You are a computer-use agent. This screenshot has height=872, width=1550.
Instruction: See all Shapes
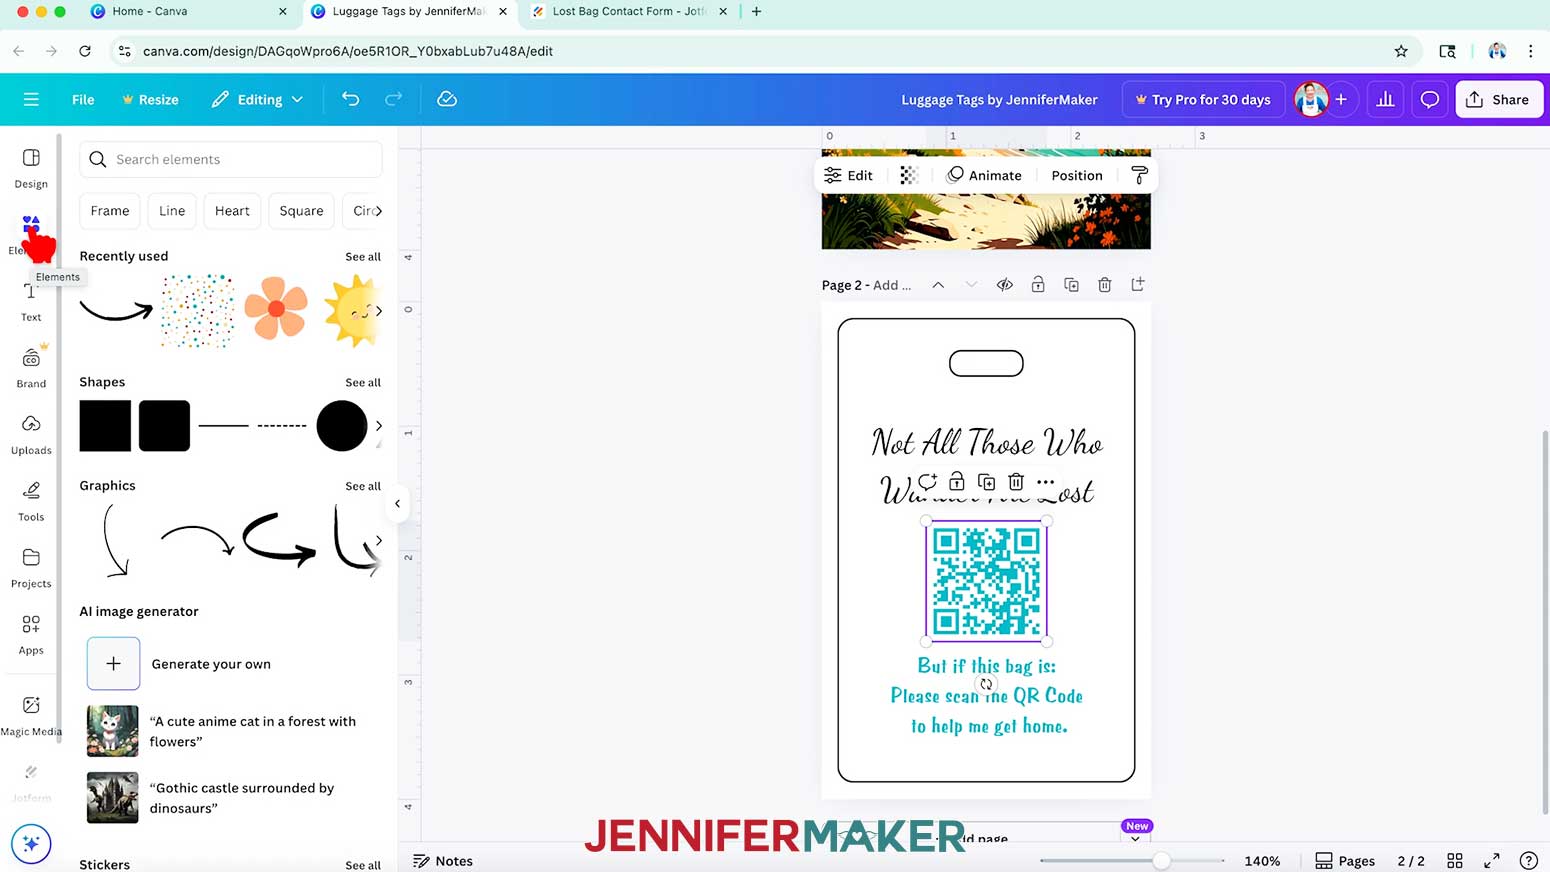[363, 383]
